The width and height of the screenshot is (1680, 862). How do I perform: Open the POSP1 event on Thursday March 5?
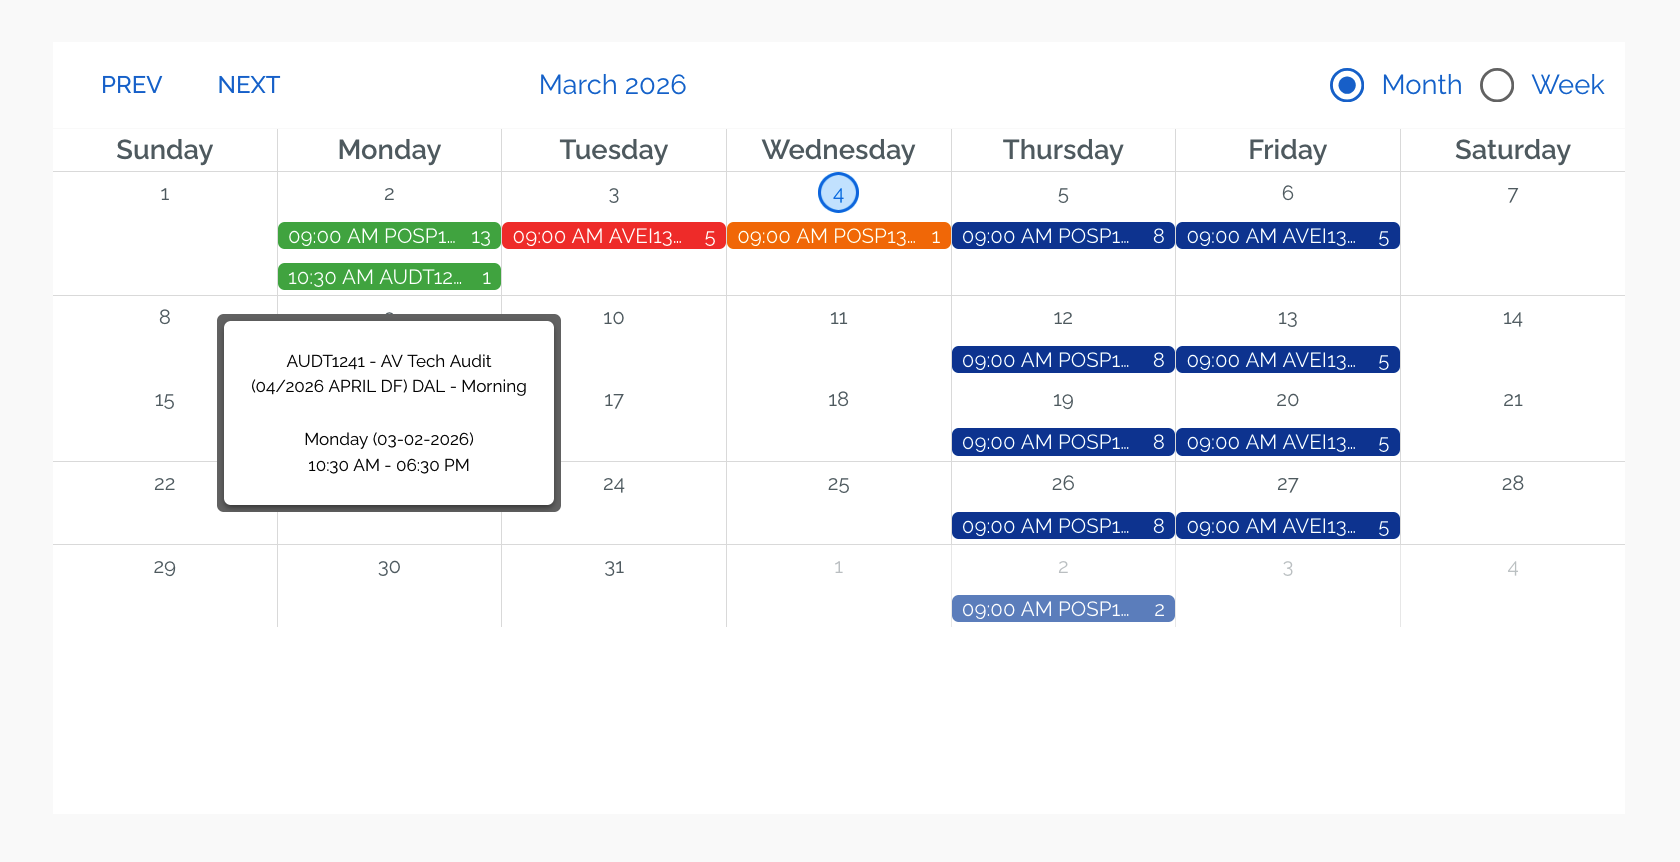coord(1063,236)
